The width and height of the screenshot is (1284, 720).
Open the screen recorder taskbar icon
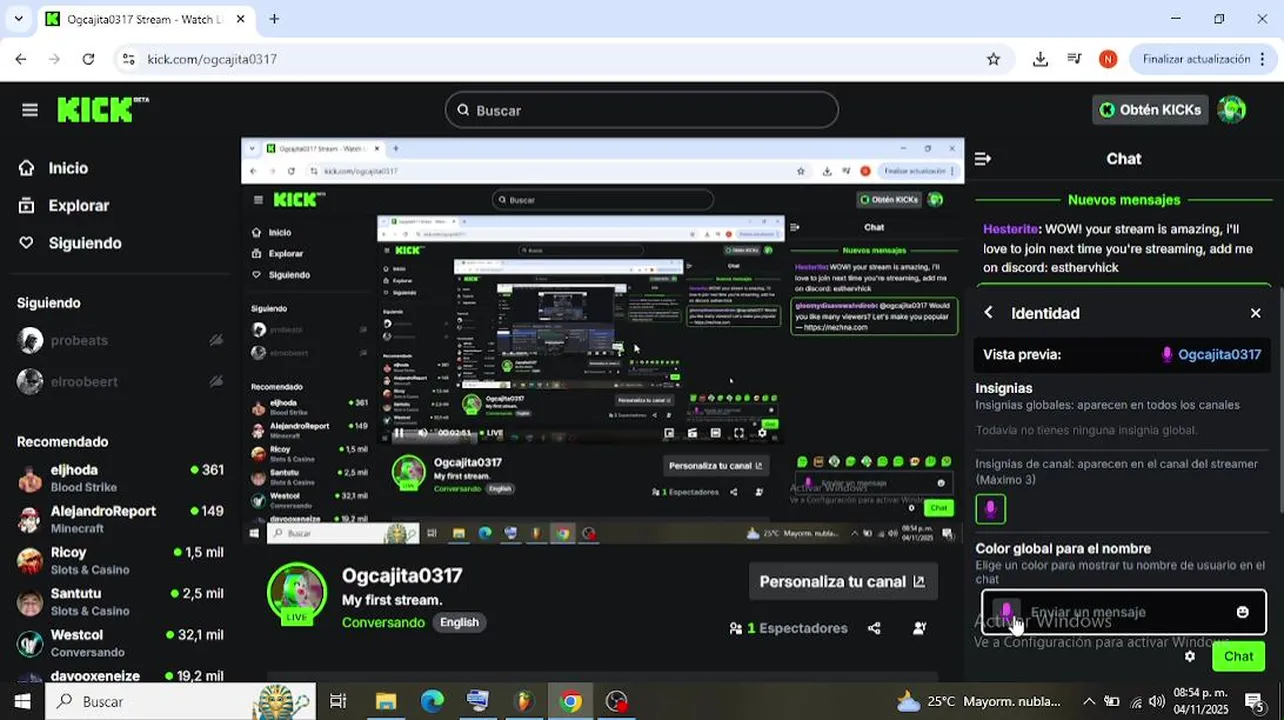[617, 701]
